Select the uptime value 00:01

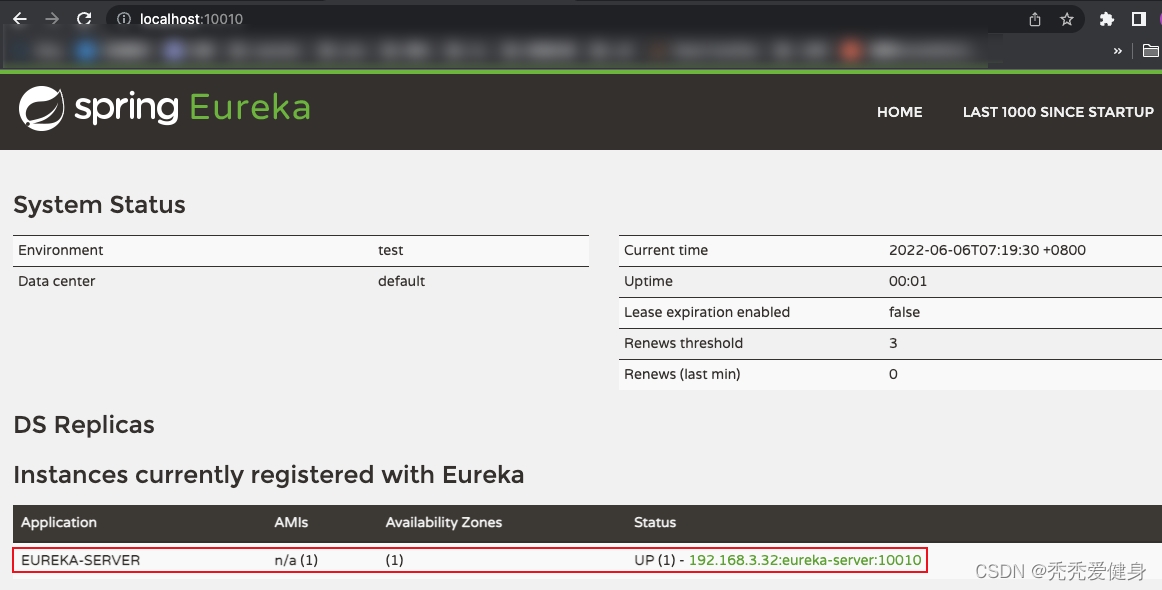tap(908, 282)
